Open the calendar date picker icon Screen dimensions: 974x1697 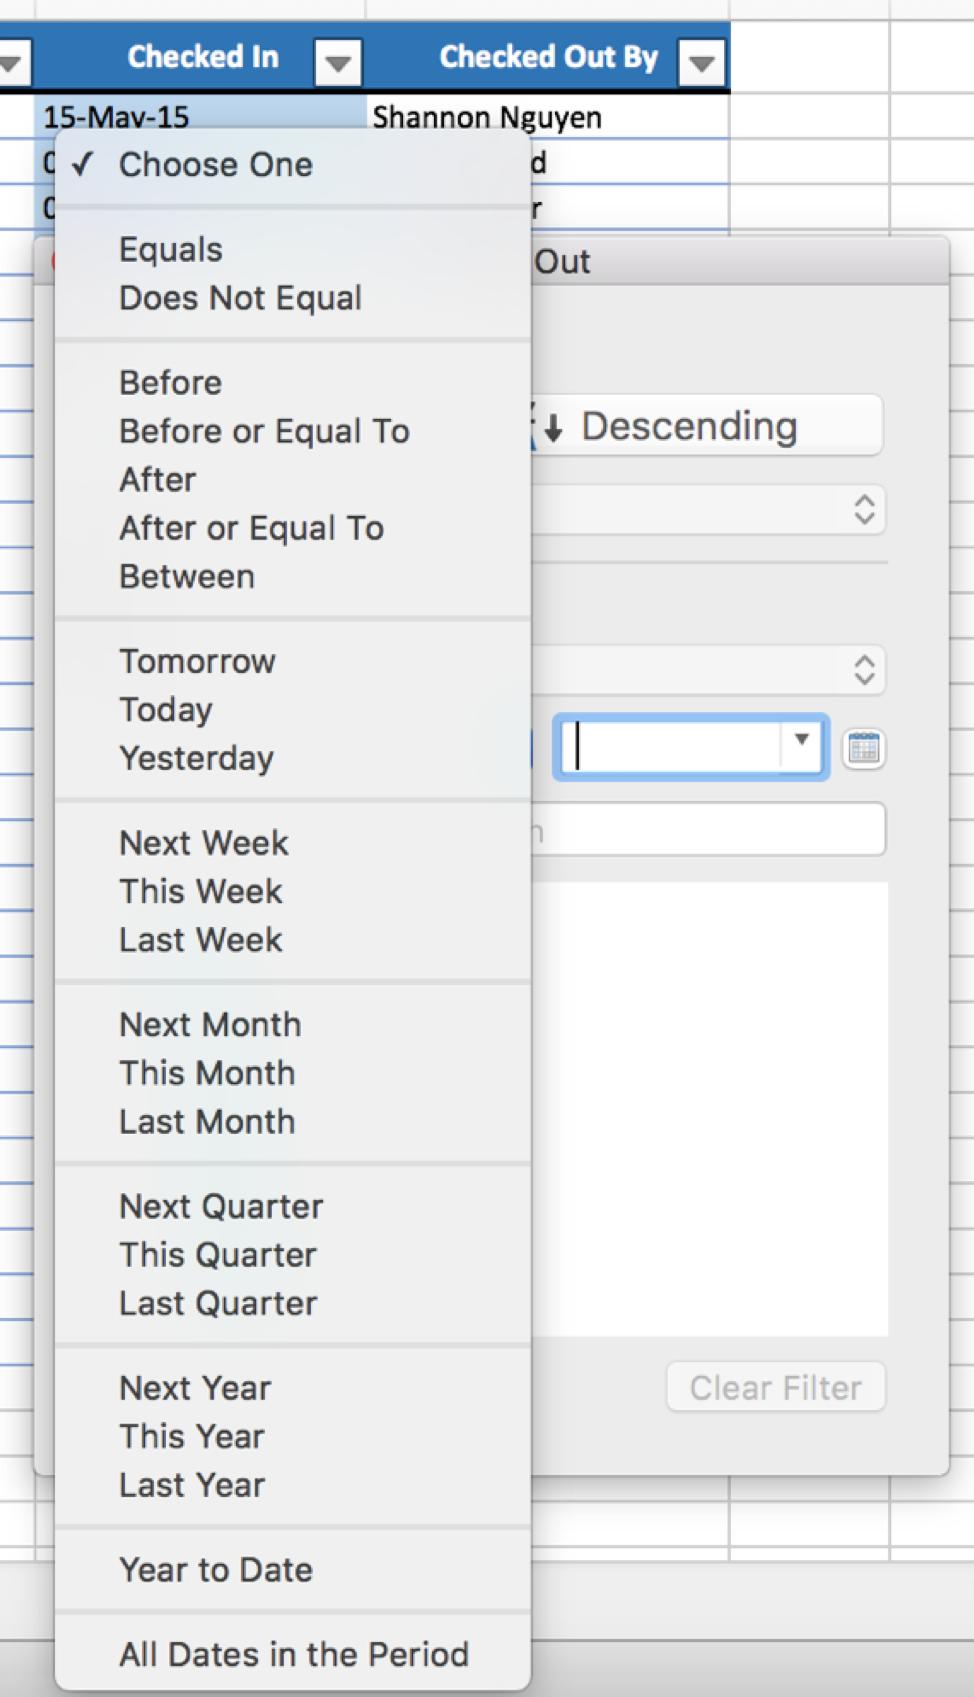[864, 748]
